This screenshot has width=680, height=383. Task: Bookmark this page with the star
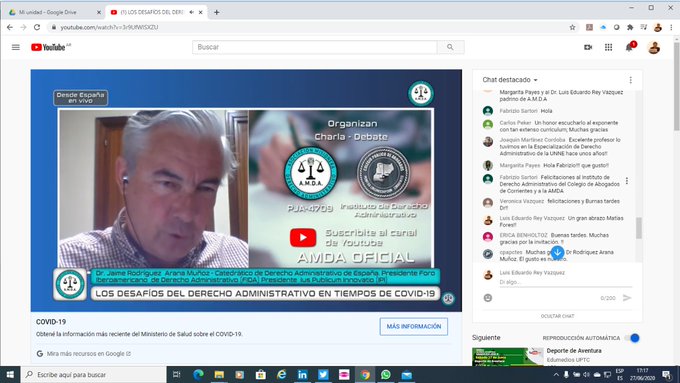[x=572, y=27]
